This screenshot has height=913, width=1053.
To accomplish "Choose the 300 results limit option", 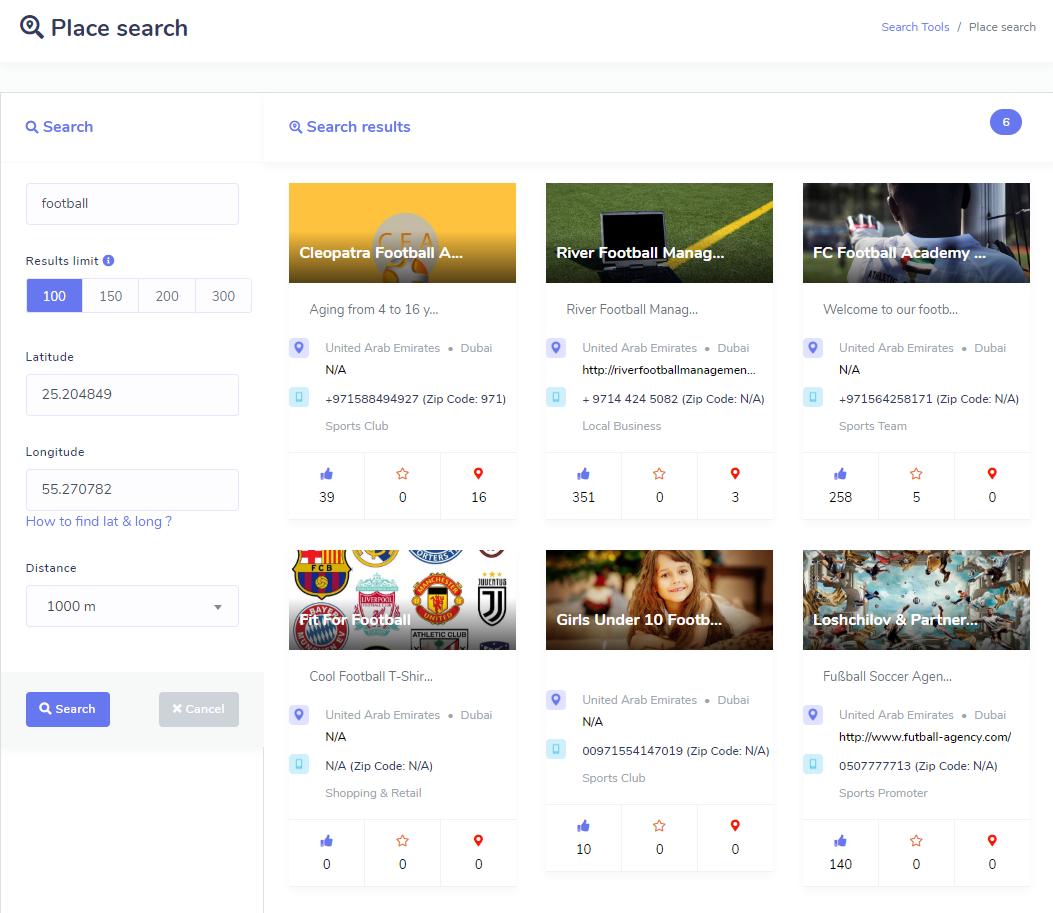I will coord(223,296).
